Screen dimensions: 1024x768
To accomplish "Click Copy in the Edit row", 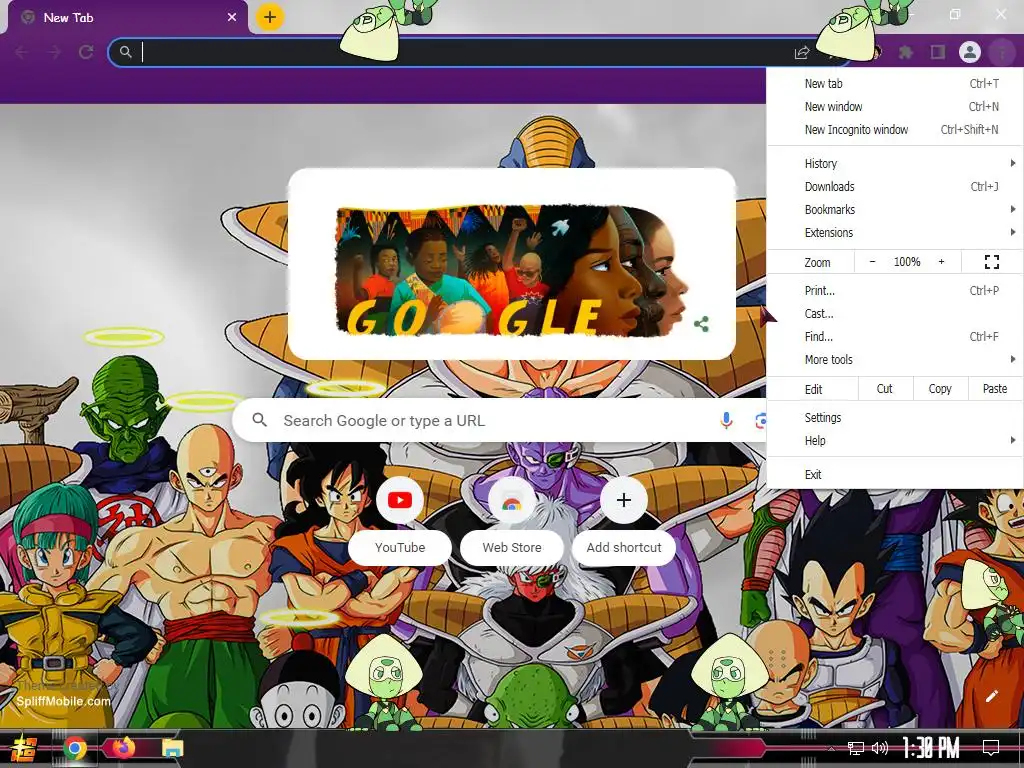I will coord(940,389).
